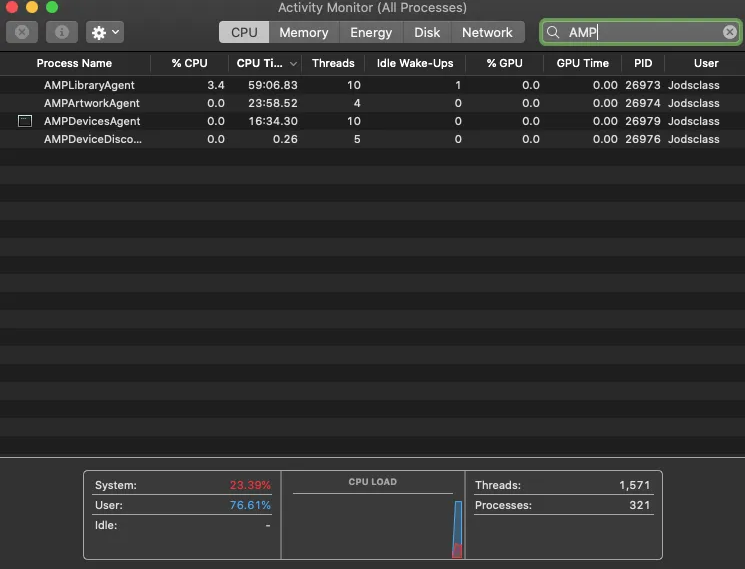Click the 3.4 % CPU value
The height and width of the screenshot is (569, 745).
click(216, 85)
